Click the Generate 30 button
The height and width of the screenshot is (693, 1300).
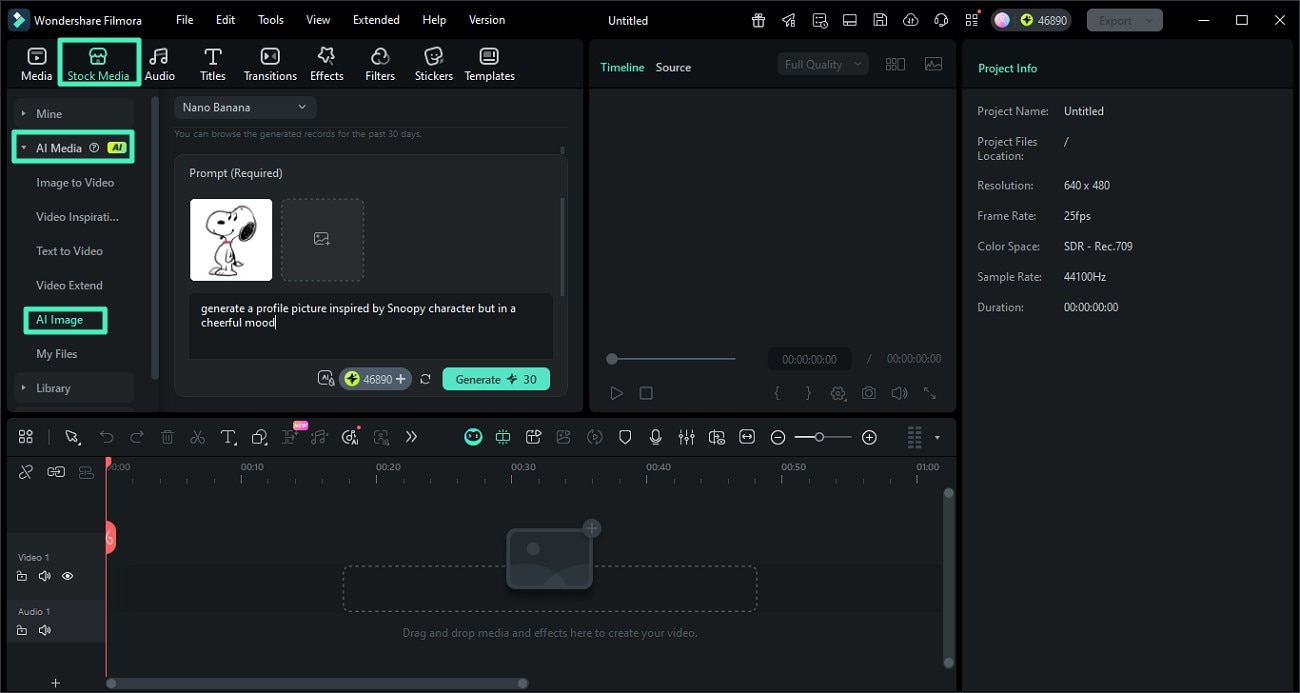coord(496,379)
